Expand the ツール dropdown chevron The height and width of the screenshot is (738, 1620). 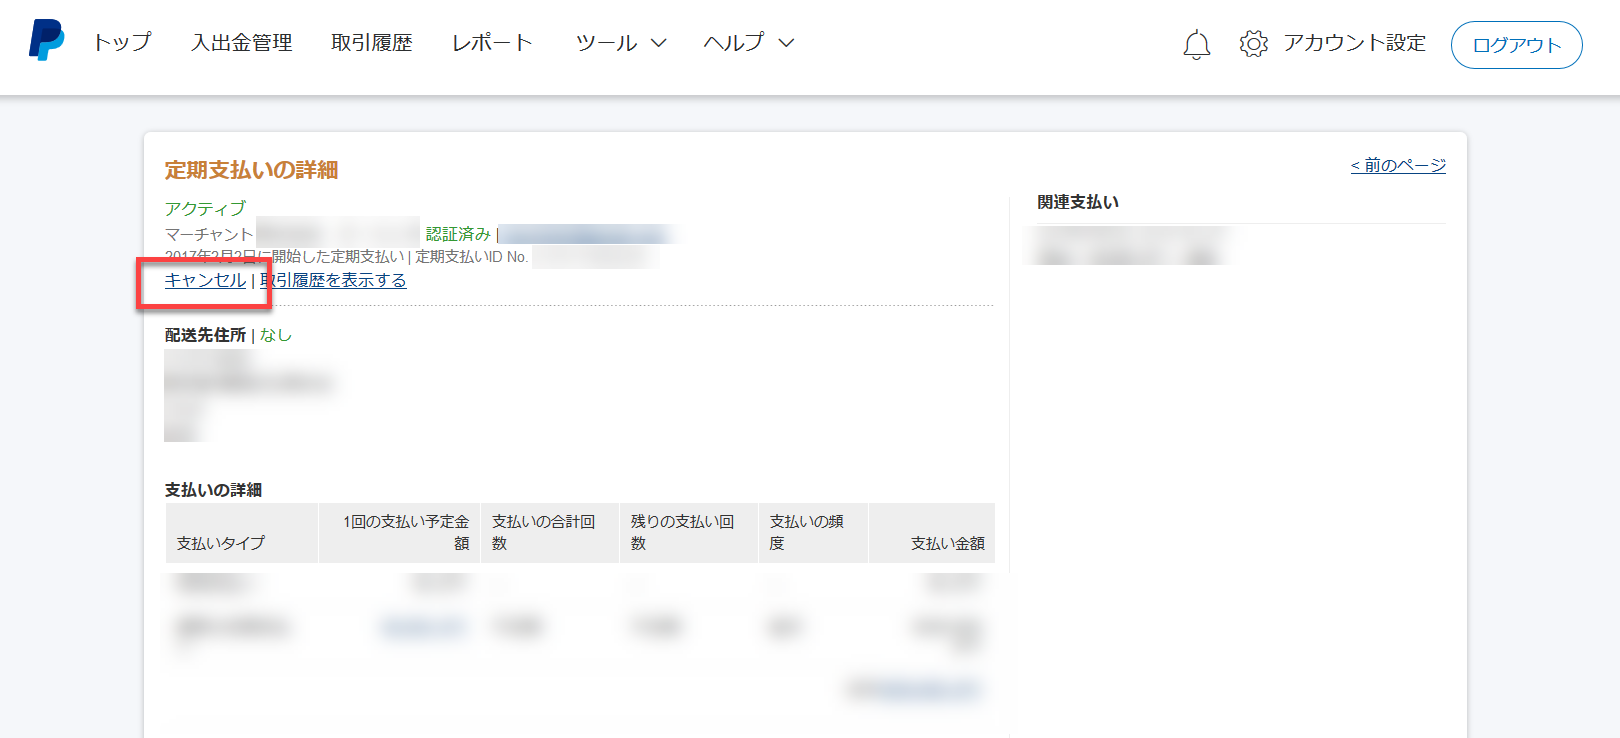(658, 43)
